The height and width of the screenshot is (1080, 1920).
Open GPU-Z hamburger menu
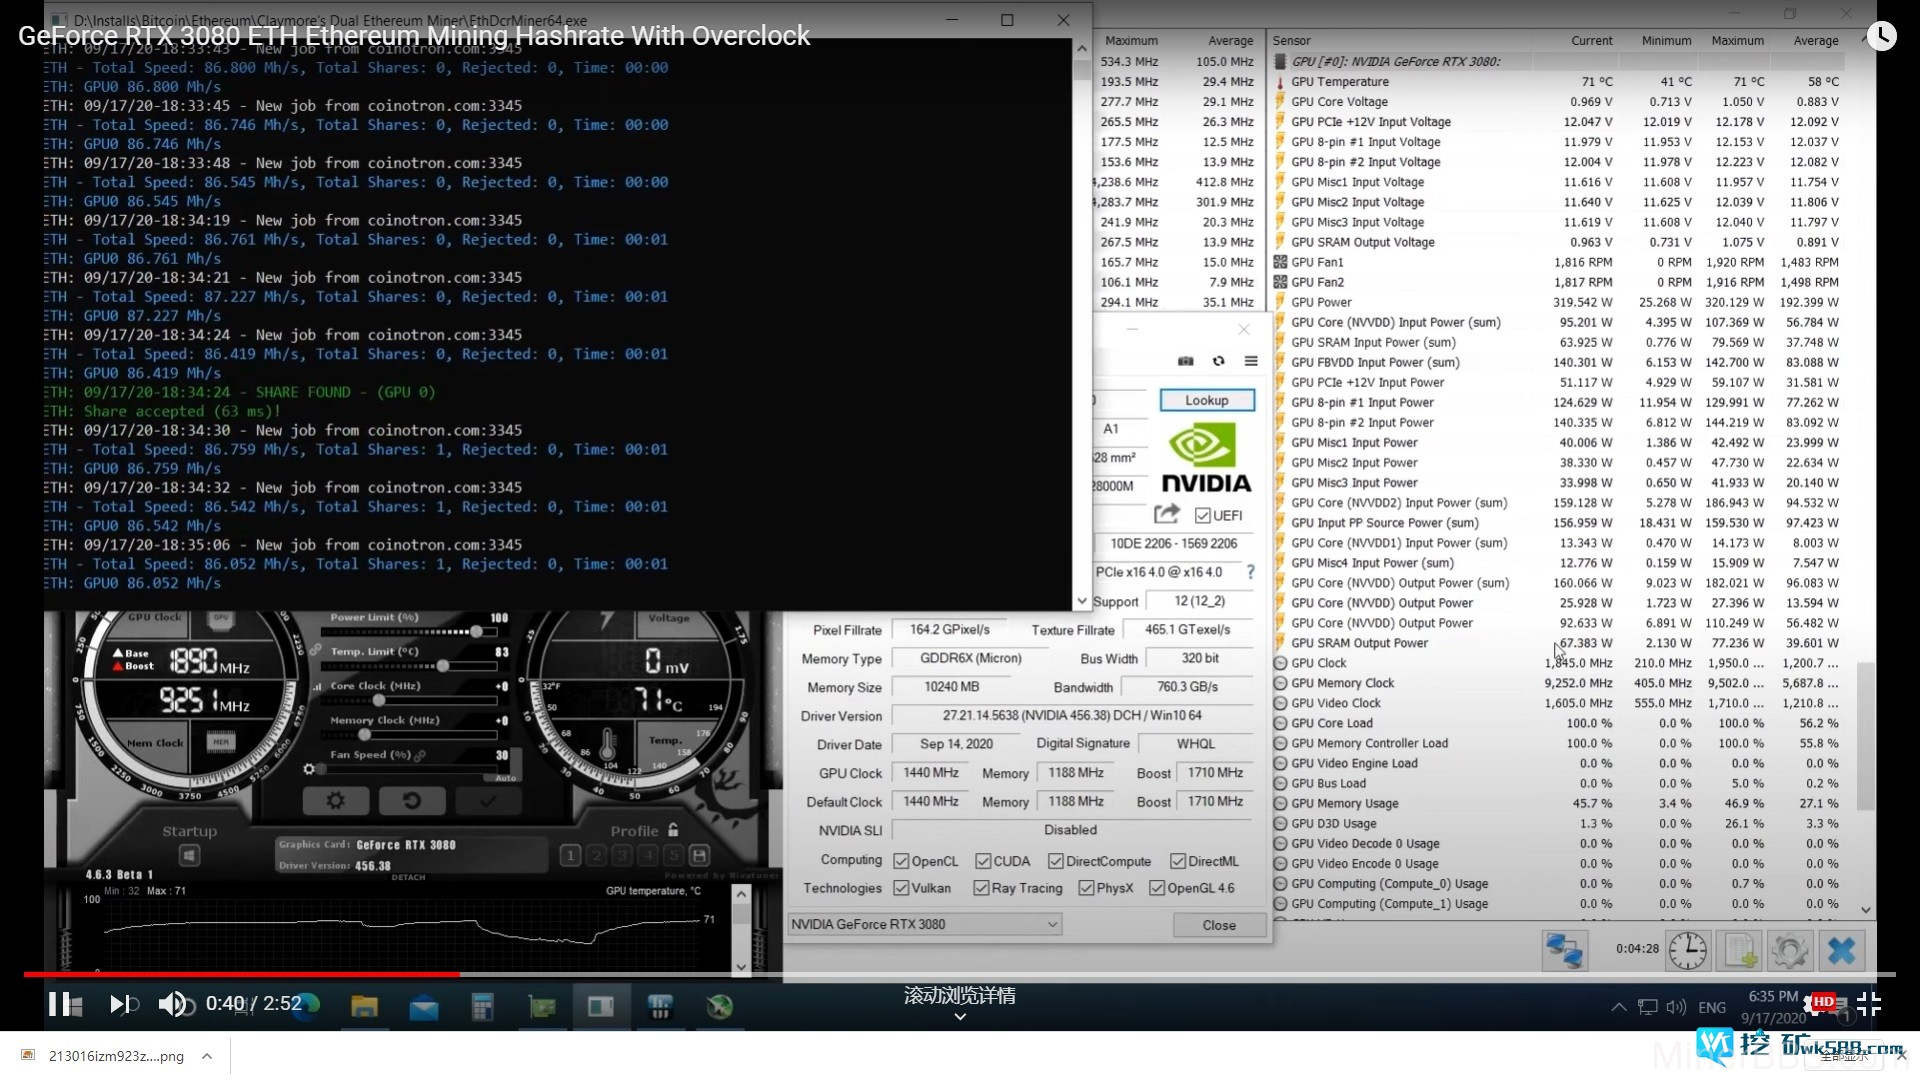[x=1251, y=361]
